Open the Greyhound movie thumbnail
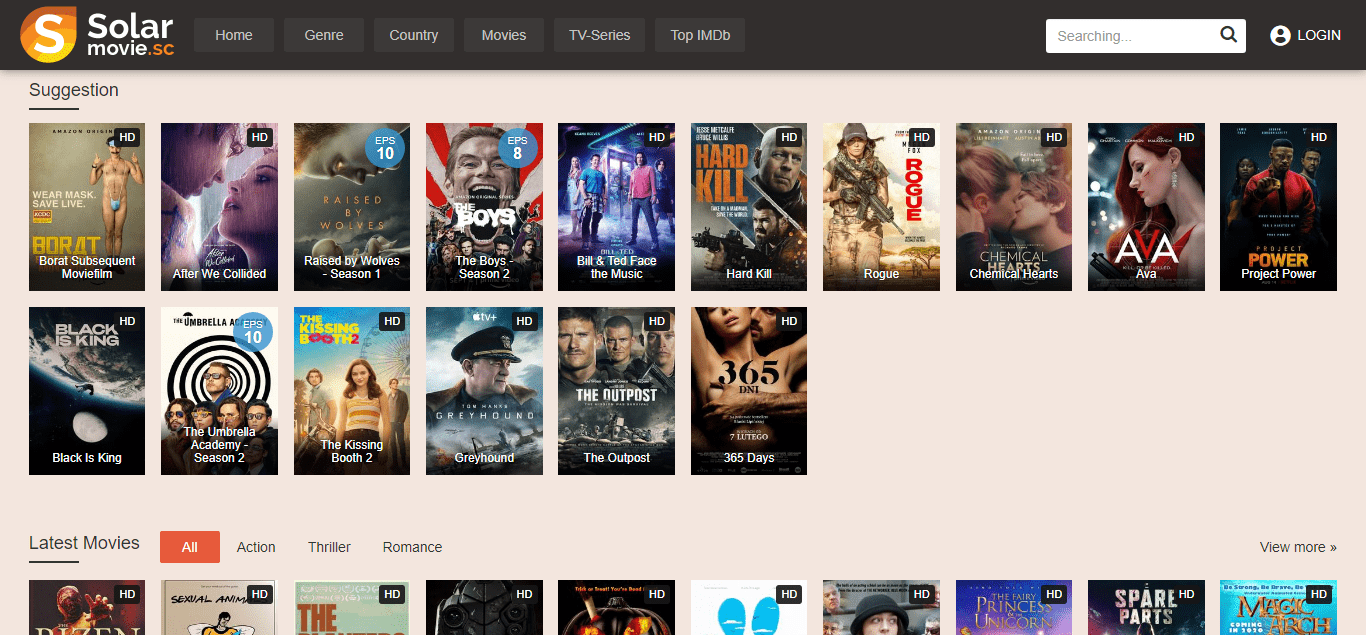Viewport: 1366px width, 635px height. pos(484,391)
